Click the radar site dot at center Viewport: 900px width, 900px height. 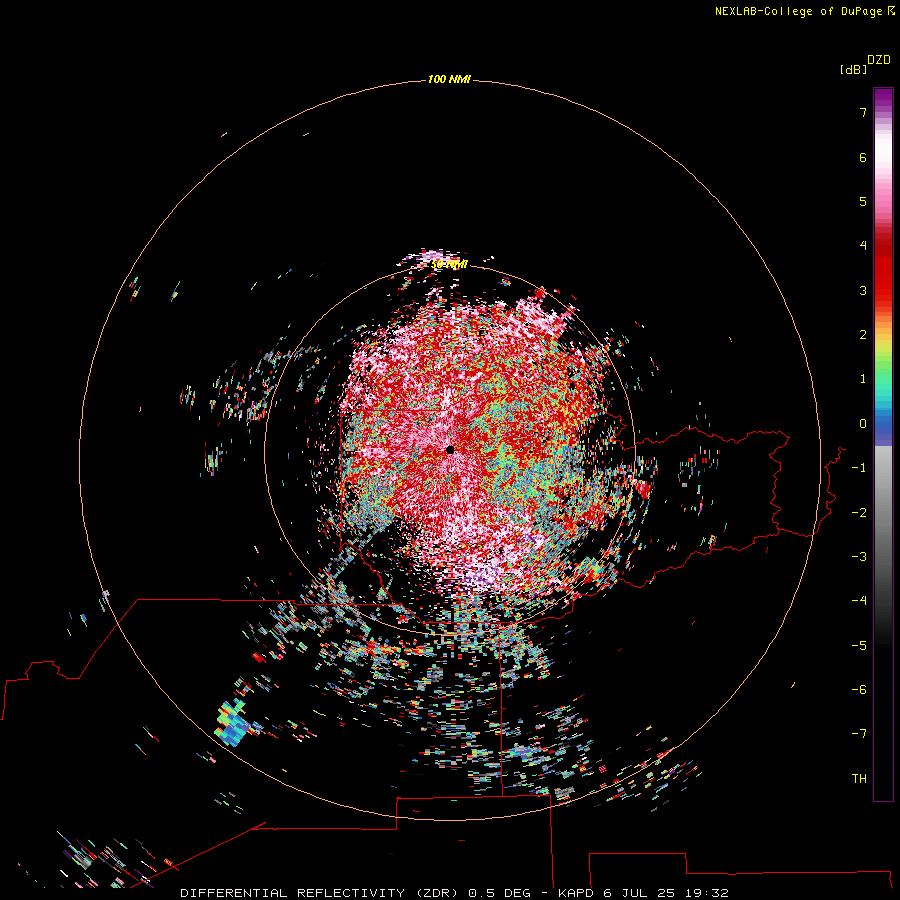tap(450, 449)
